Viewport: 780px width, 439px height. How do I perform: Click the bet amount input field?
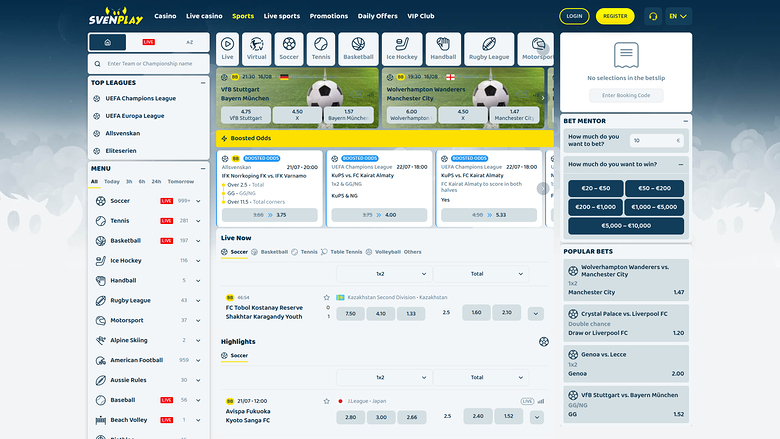(x=657, y=141)
